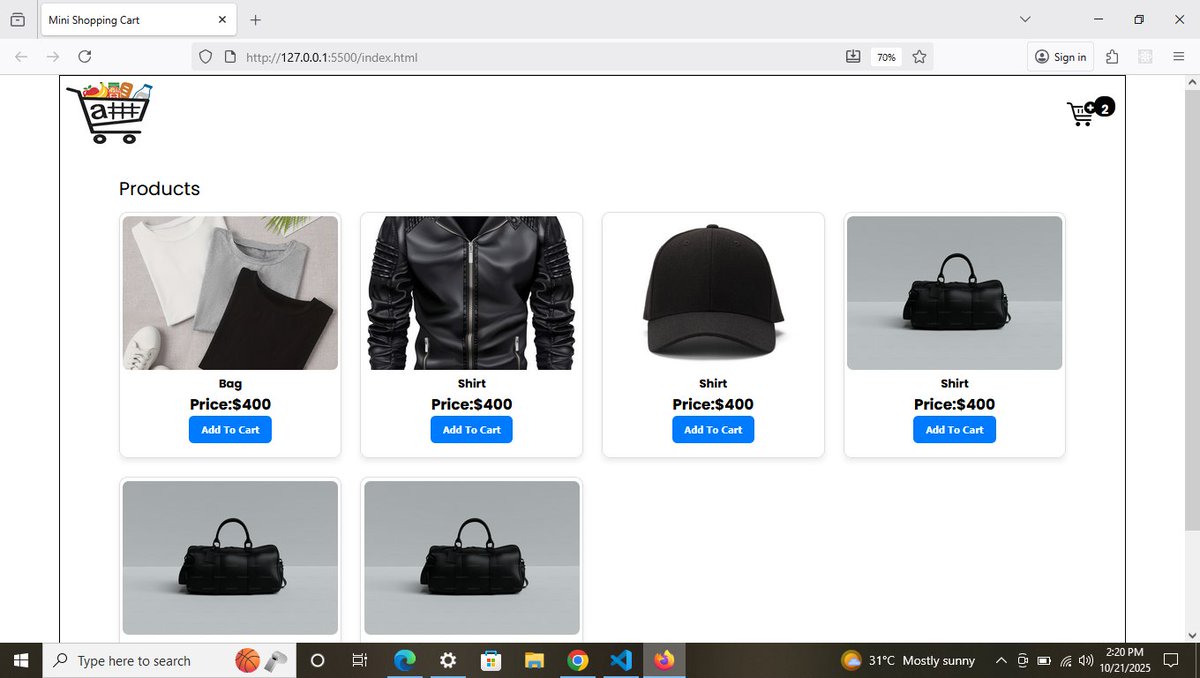
Task: Open the Extensions puzzle icon
Action: coord(1113,57)
